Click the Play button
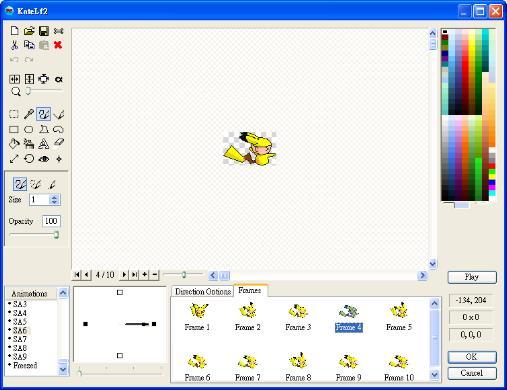 tap(472, 277)
